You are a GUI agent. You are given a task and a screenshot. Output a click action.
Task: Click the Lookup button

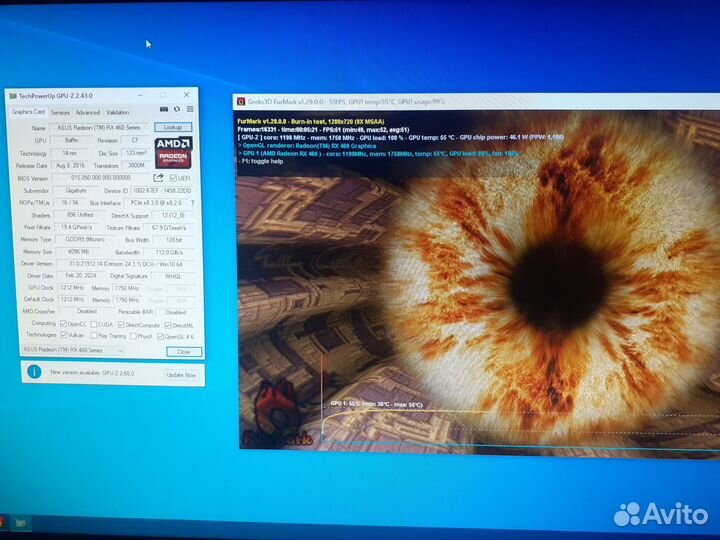[173, 127]
